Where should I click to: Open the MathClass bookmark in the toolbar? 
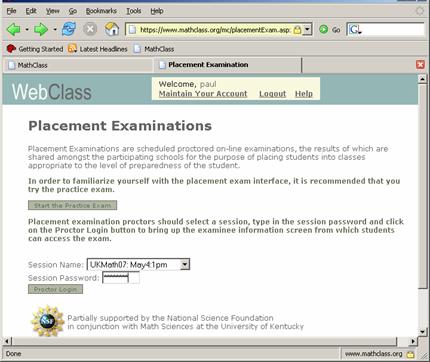click(154, 49)
